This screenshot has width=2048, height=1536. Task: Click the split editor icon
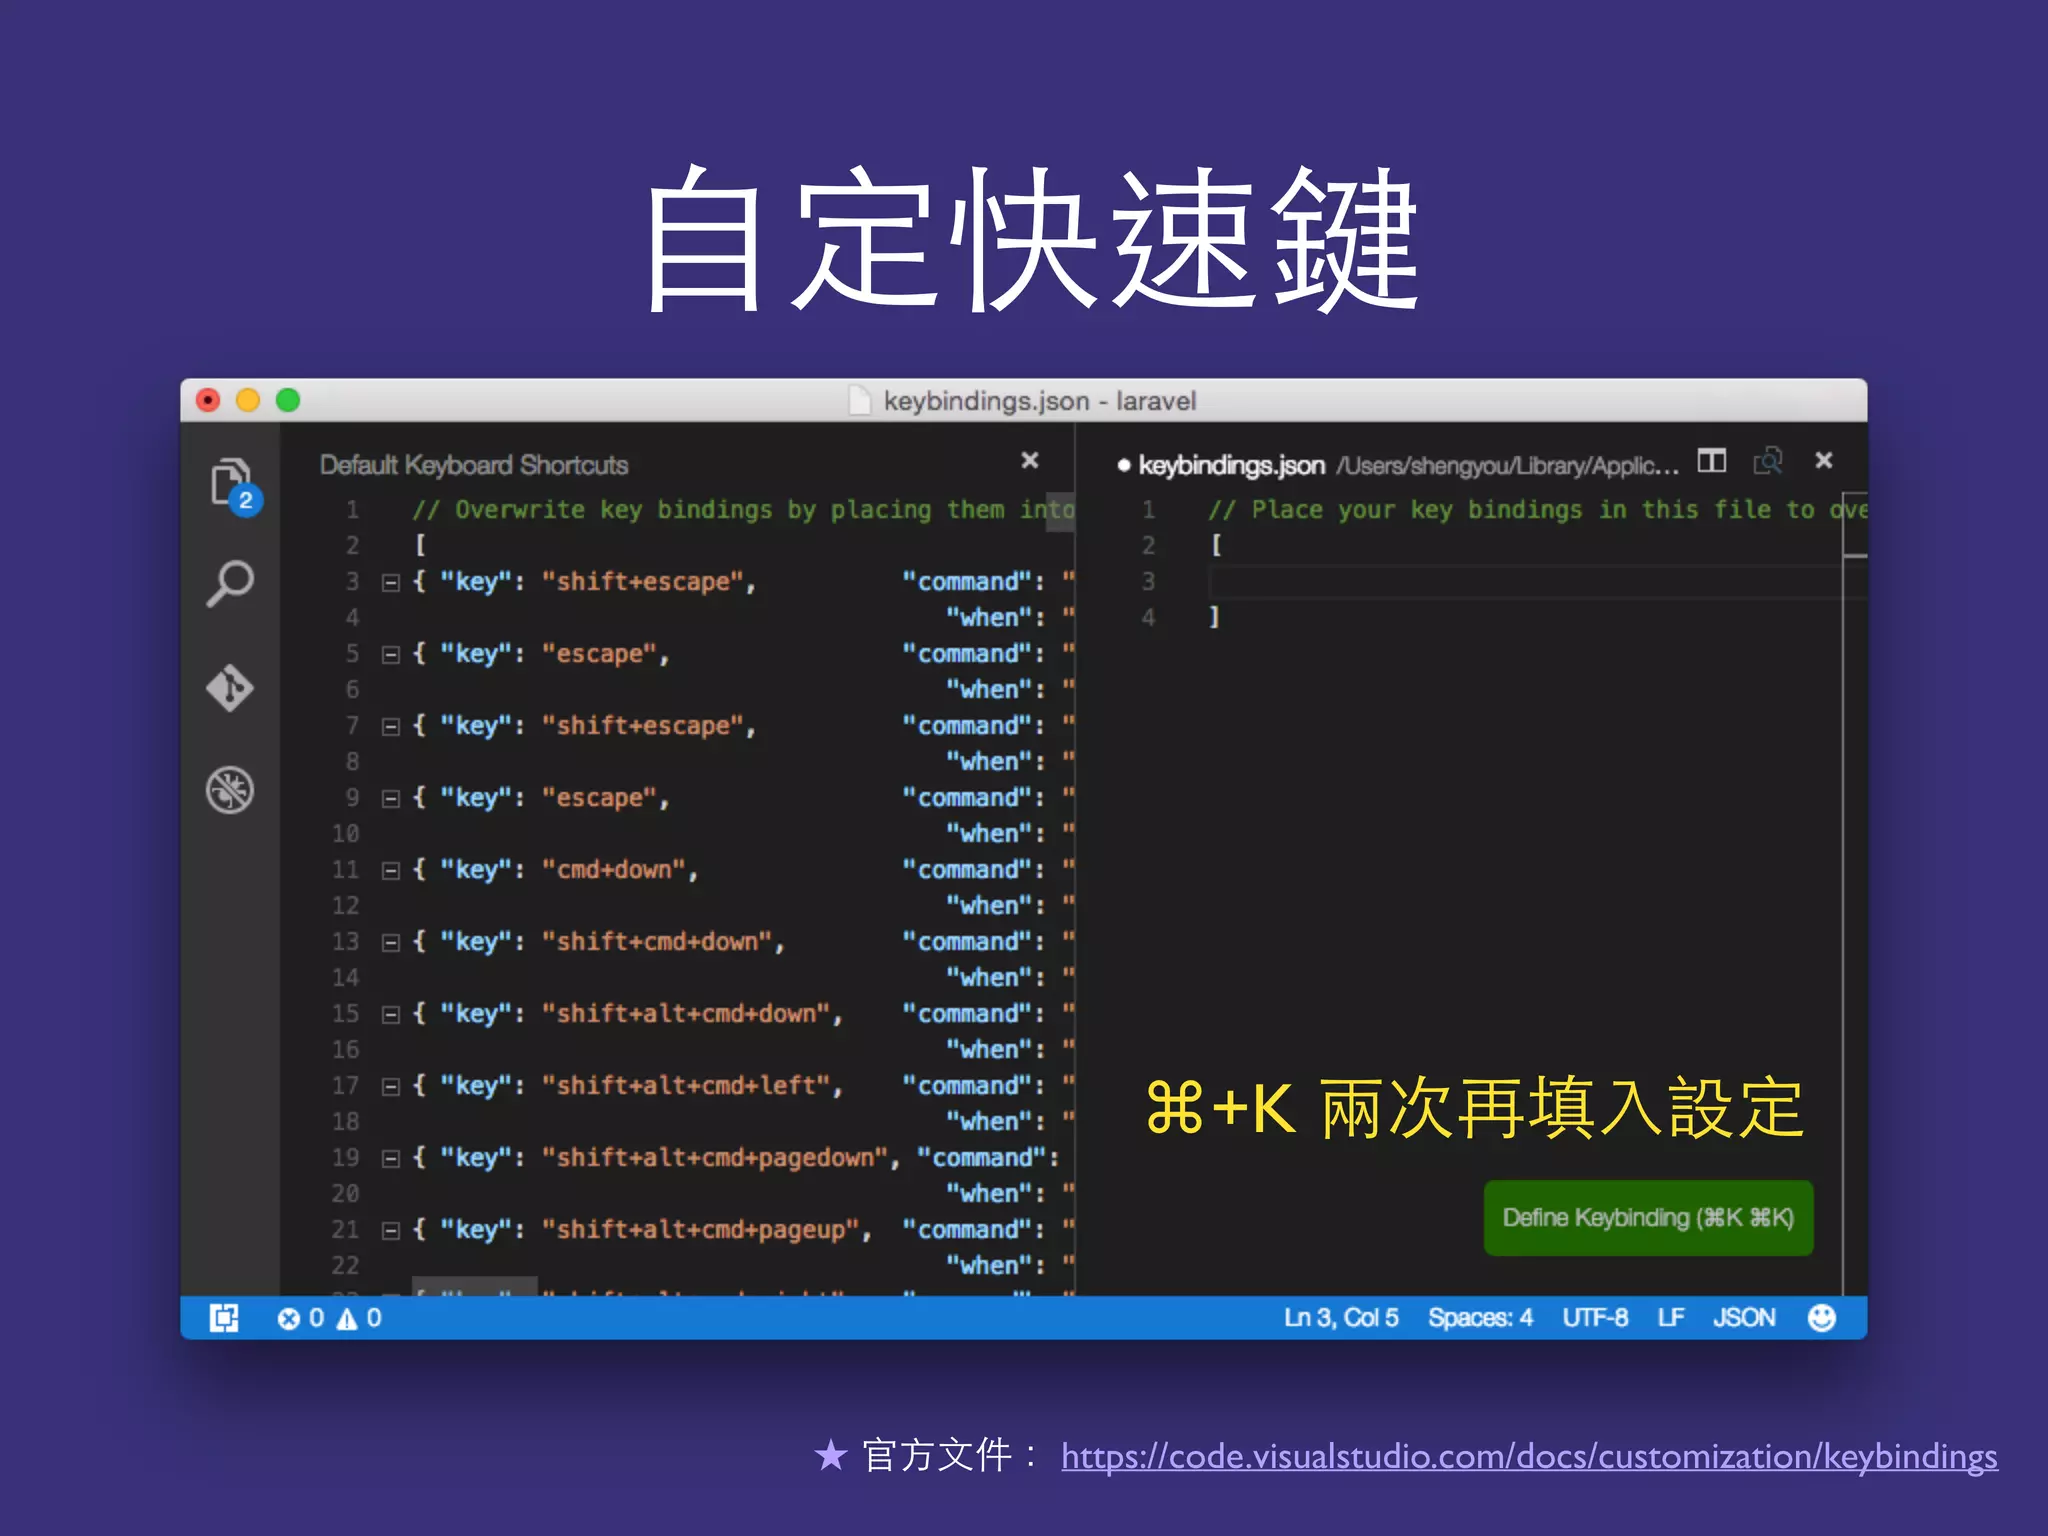point(1712,461)
